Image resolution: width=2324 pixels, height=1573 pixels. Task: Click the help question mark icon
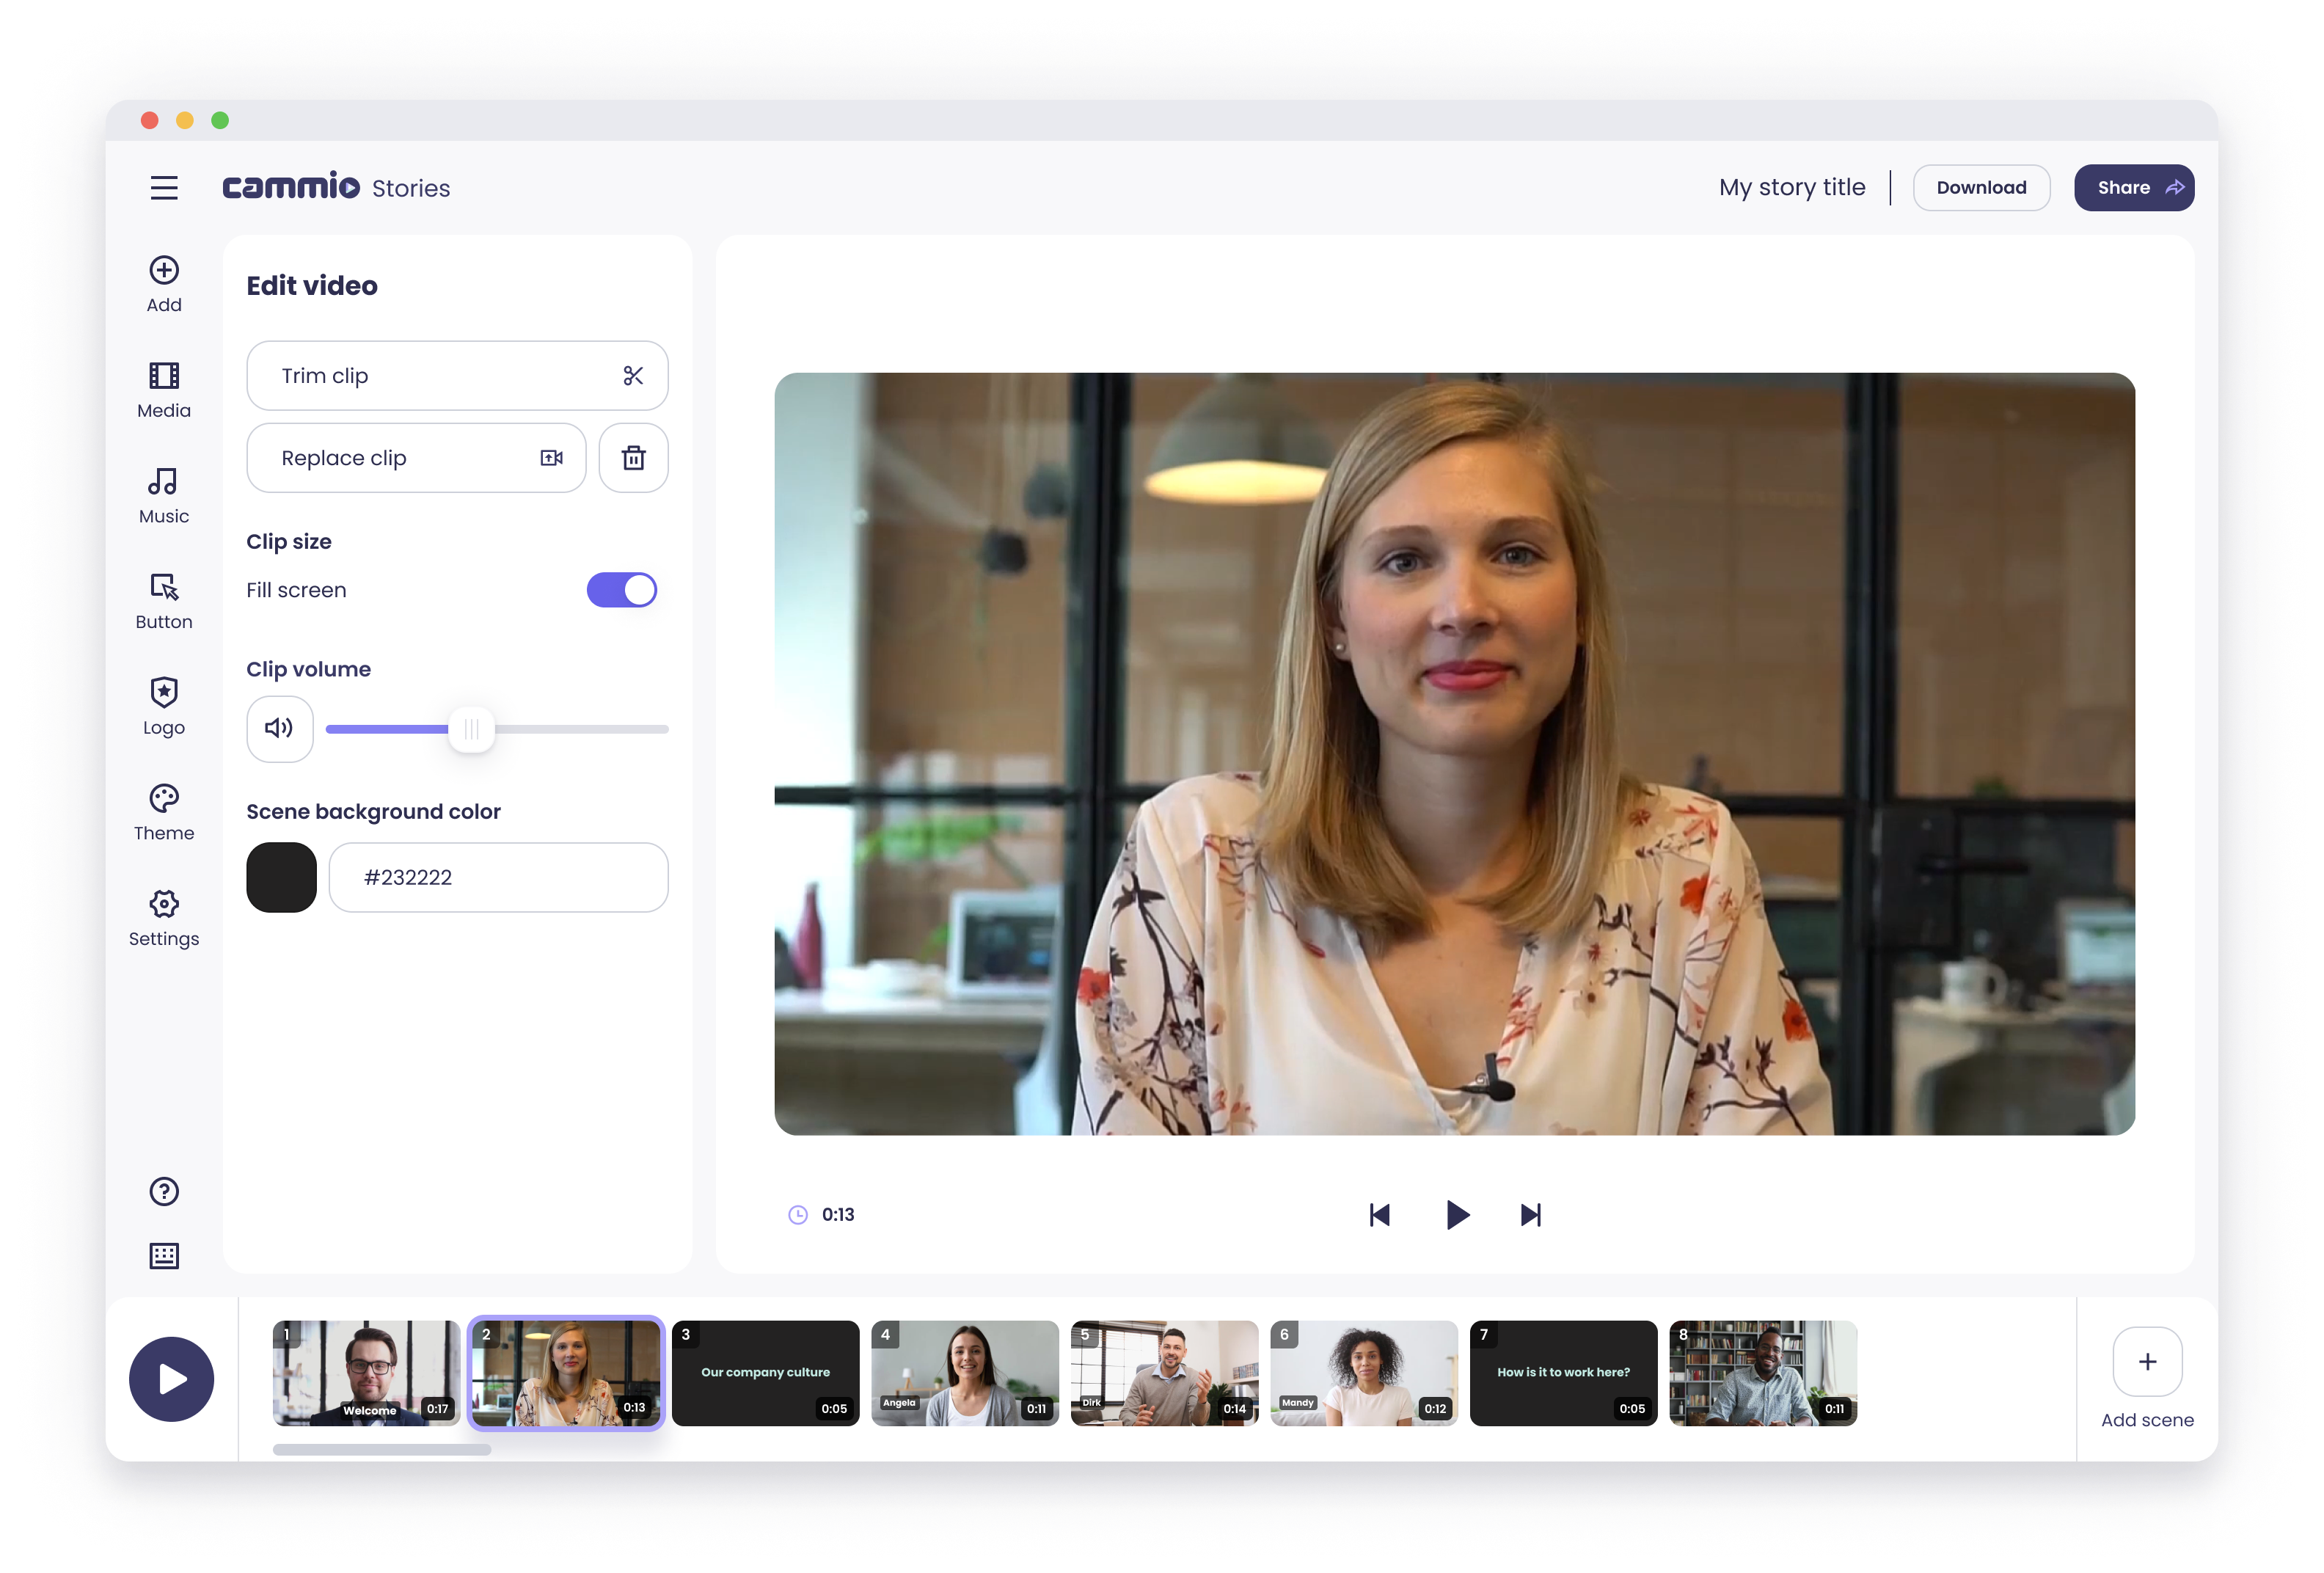point(164,1191)
